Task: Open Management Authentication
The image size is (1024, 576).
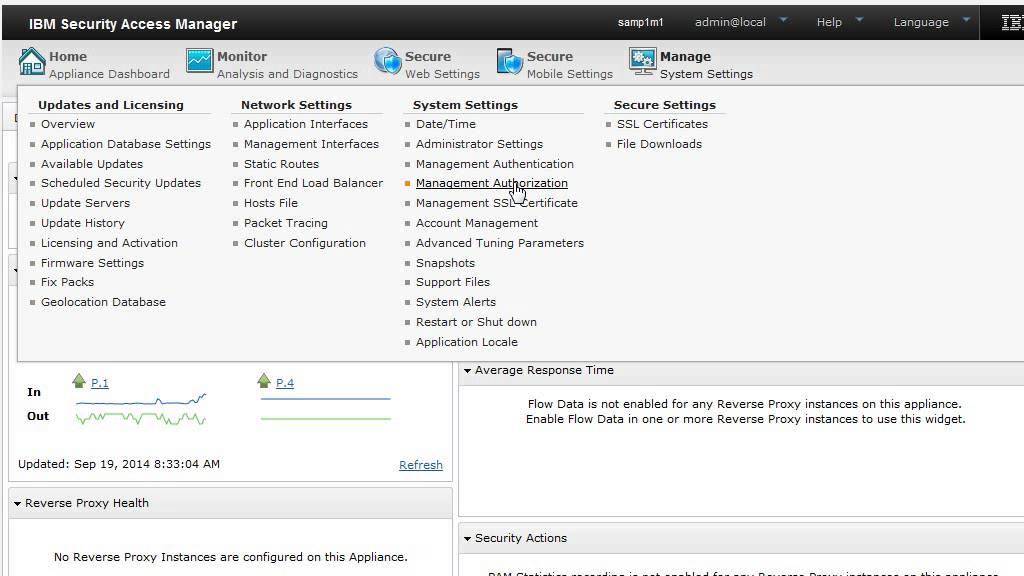Action: (494, 164)
